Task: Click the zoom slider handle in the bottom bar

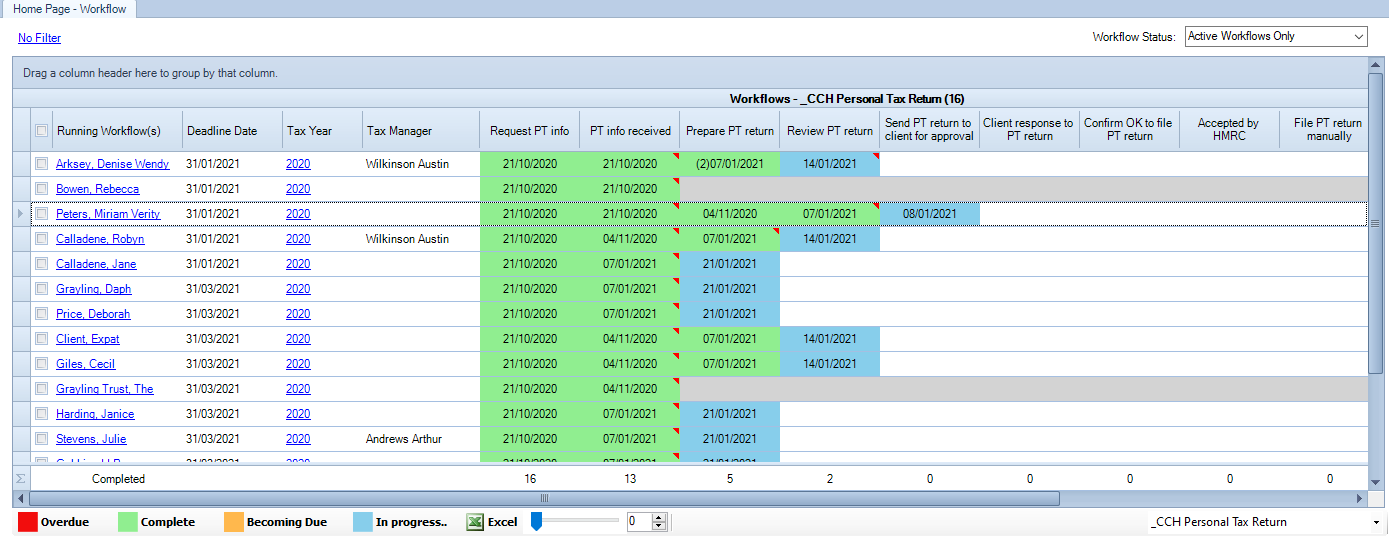Action: point(536,521)
